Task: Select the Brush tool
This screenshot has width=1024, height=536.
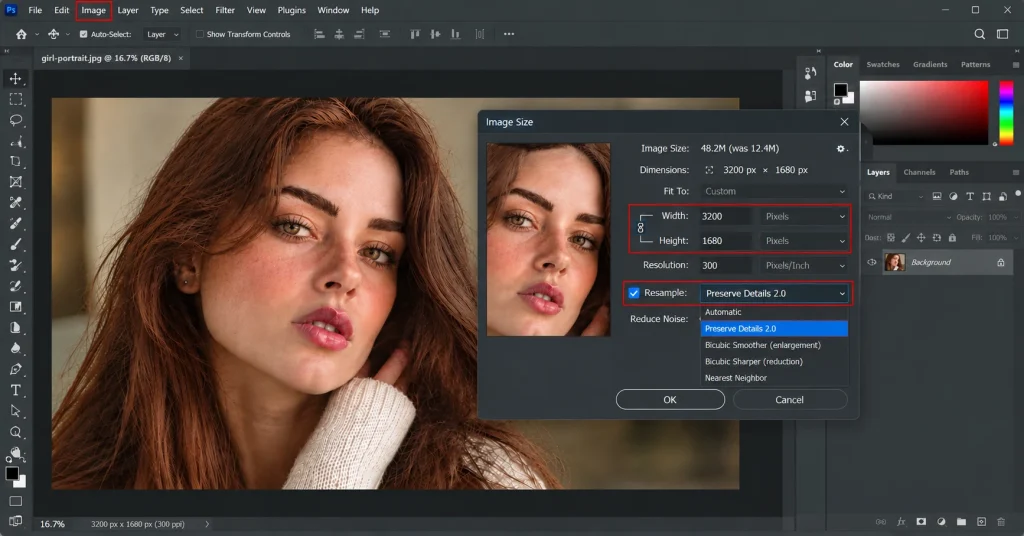Action: [15, 244]
